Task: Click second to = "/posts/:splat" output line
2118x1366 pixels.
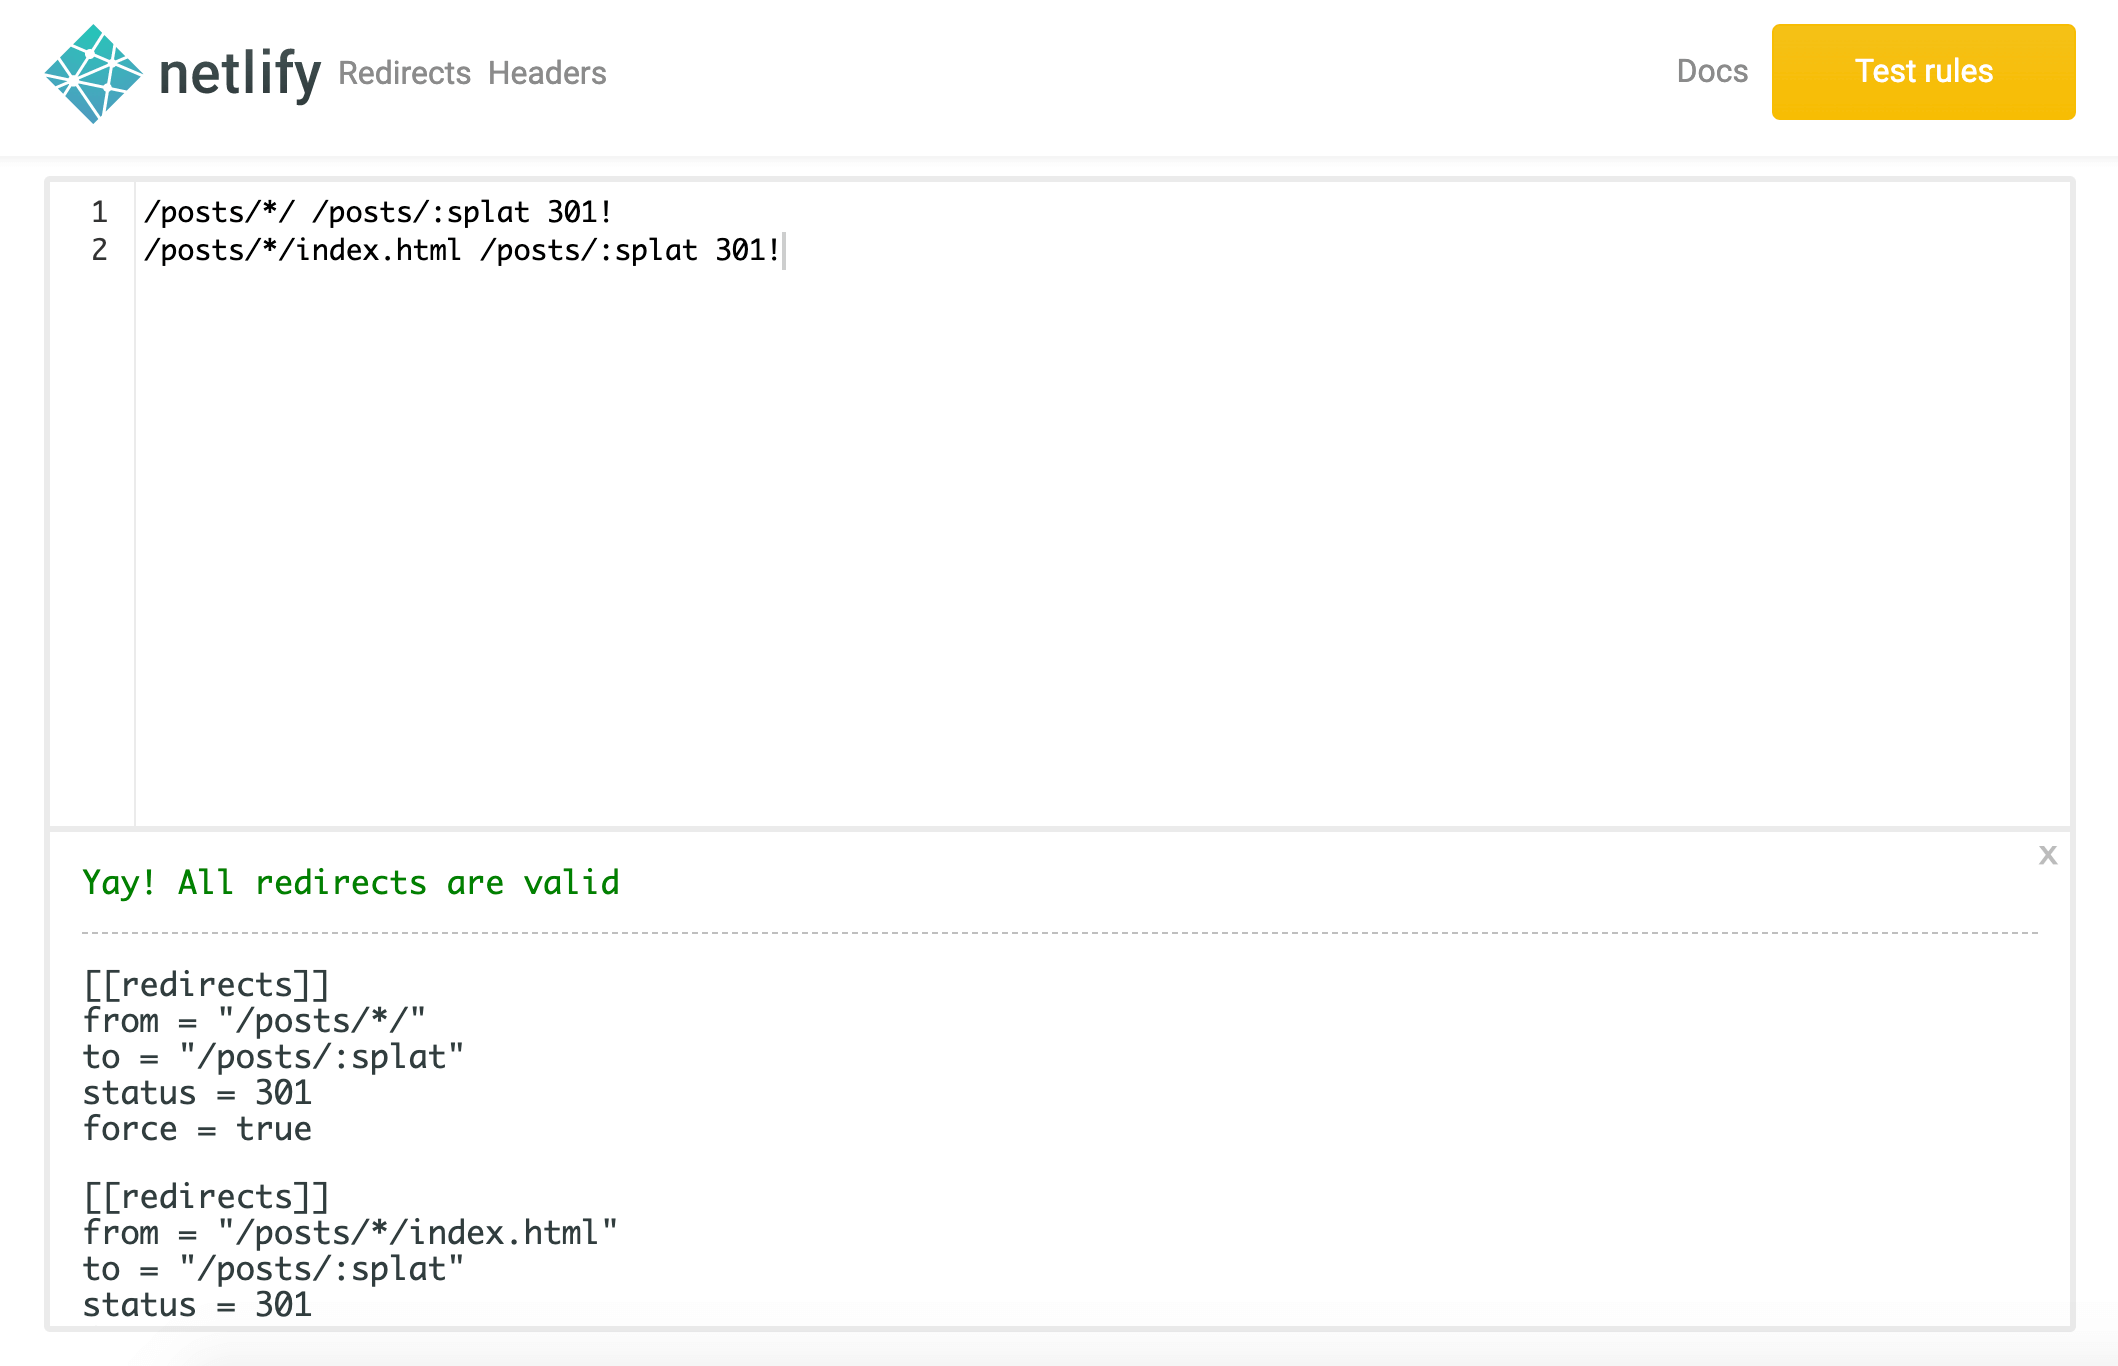Action: [x=273, y=1269]
